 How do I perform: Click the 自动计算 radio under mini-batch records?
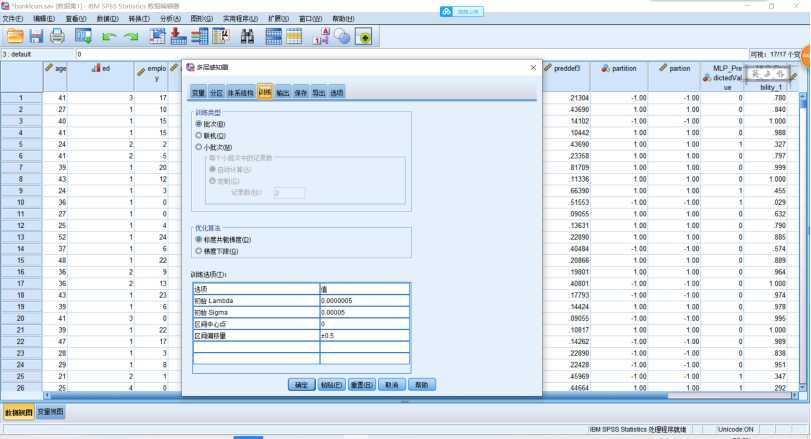[212, 170]
